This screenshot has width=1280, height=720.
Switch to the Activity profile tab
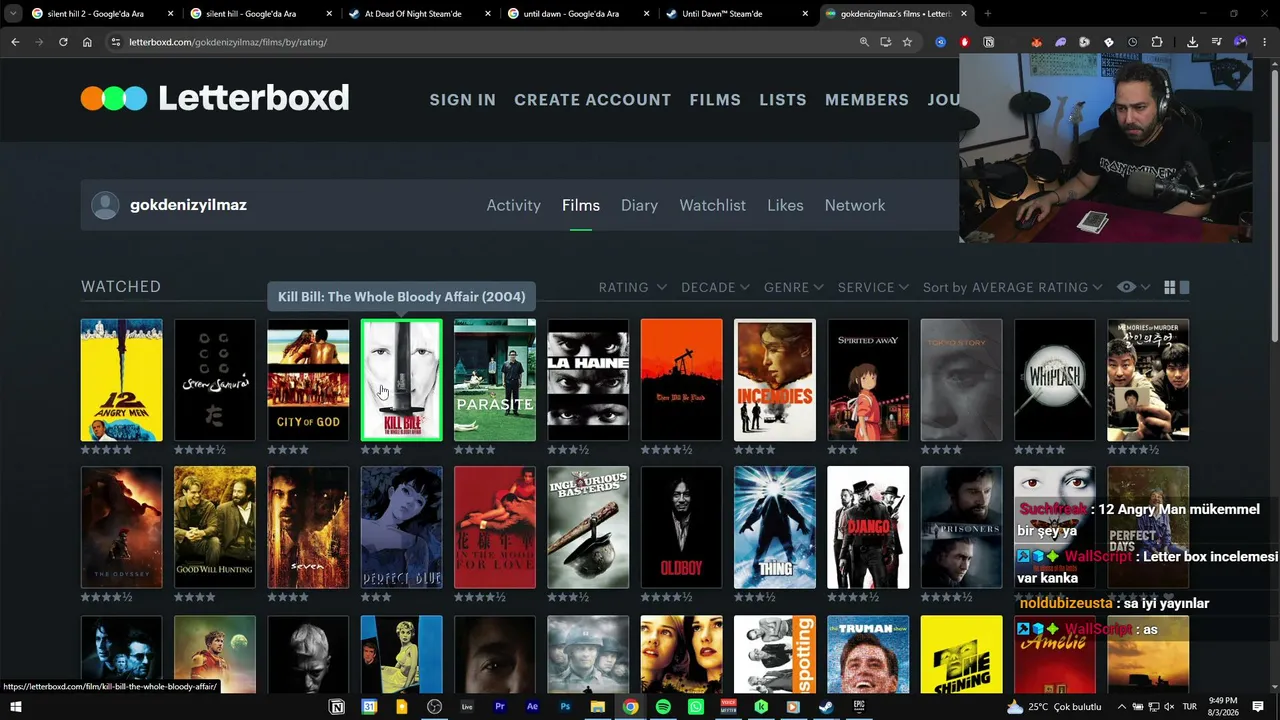coord(513,205)
